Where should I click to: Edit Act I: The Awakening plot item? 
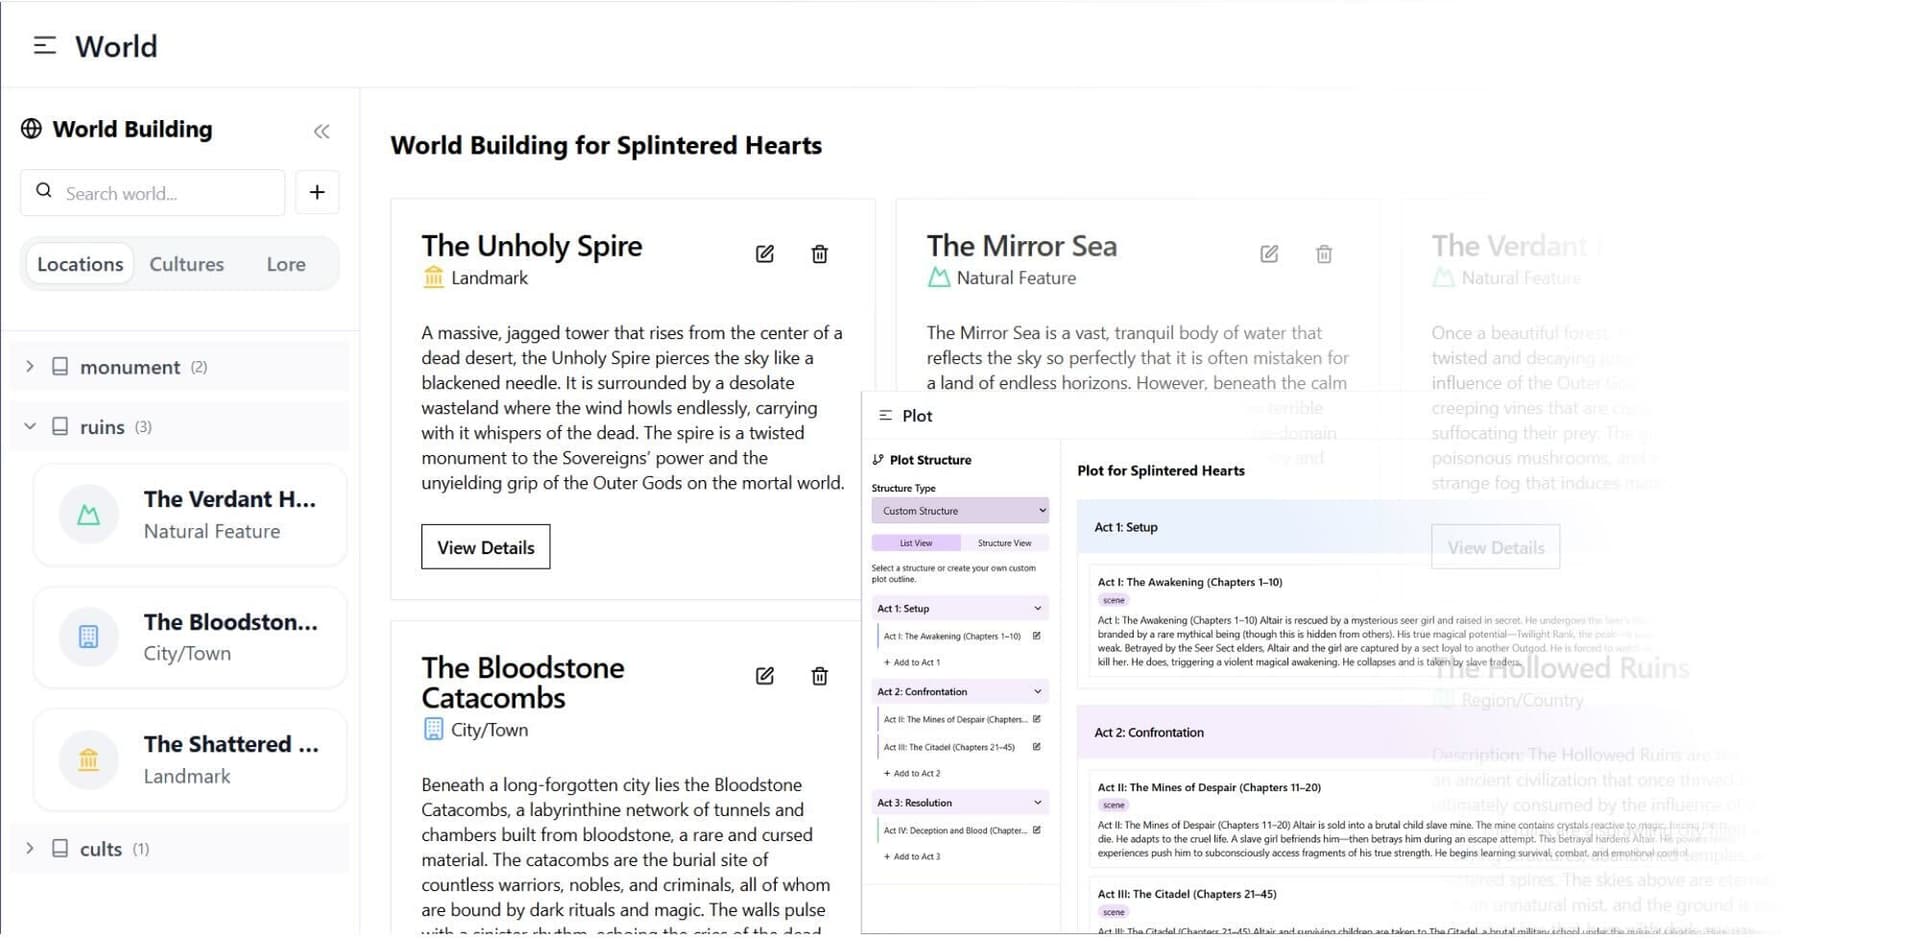pyautogui.click(x=1037, y=636)
